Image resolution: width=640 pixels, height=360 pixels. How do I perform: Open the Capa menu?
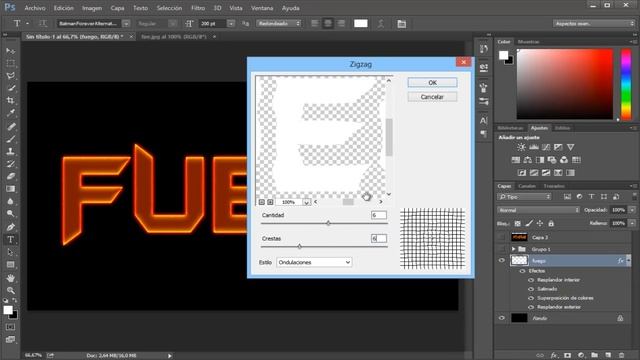117,8
